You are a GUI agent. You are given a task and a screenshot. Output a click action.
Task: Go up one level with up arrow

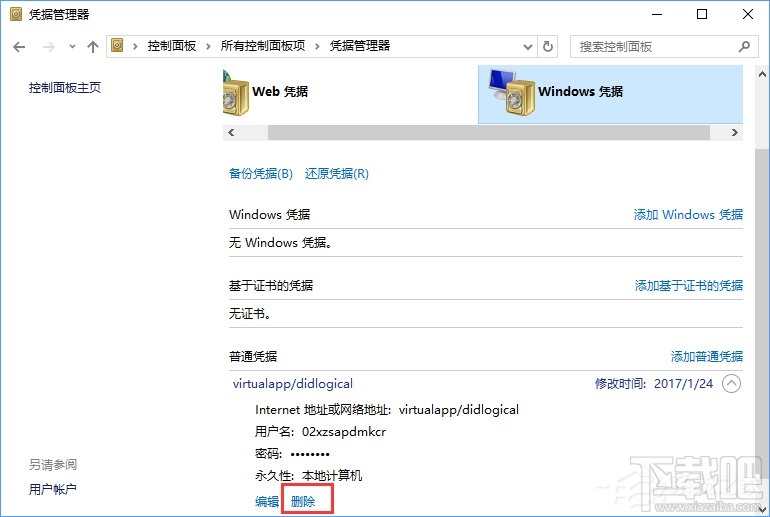pos(93,47)
